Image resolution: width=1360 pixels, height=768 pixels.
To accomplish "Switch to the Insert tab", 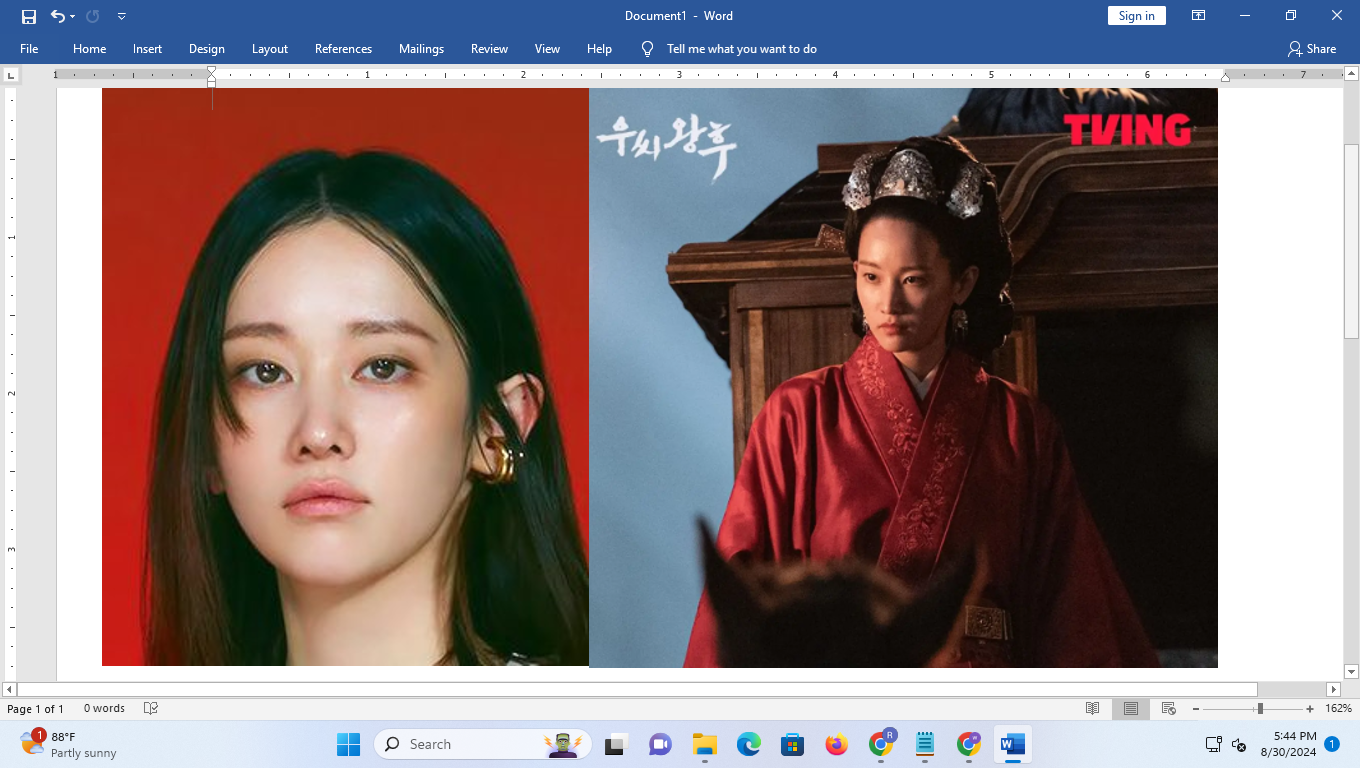I will pyautogui.click(x=147, y=49).
